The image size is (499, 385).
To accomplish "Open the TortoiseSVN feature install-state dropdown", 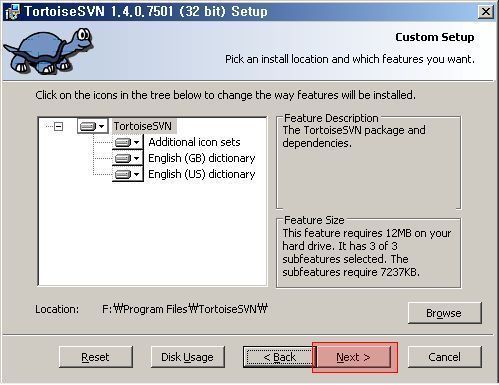I will 92,126.
